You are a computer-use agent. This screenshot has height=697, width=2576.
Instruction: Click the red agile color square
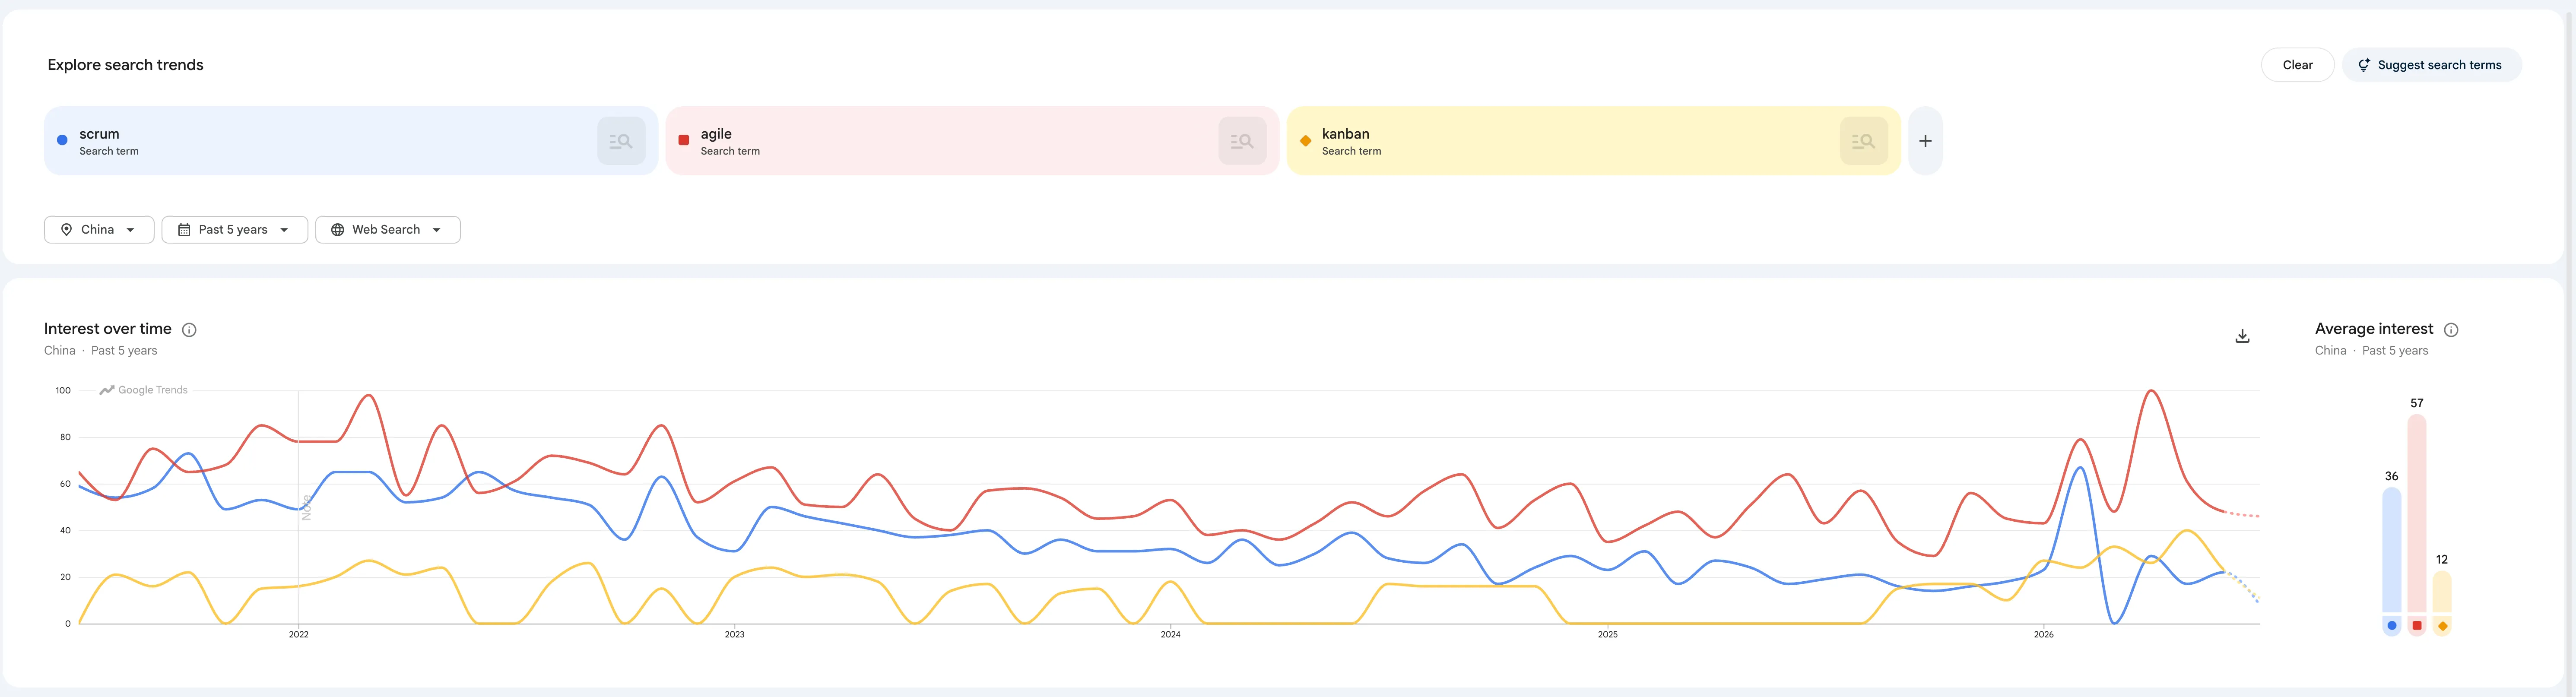click(684, 141)
